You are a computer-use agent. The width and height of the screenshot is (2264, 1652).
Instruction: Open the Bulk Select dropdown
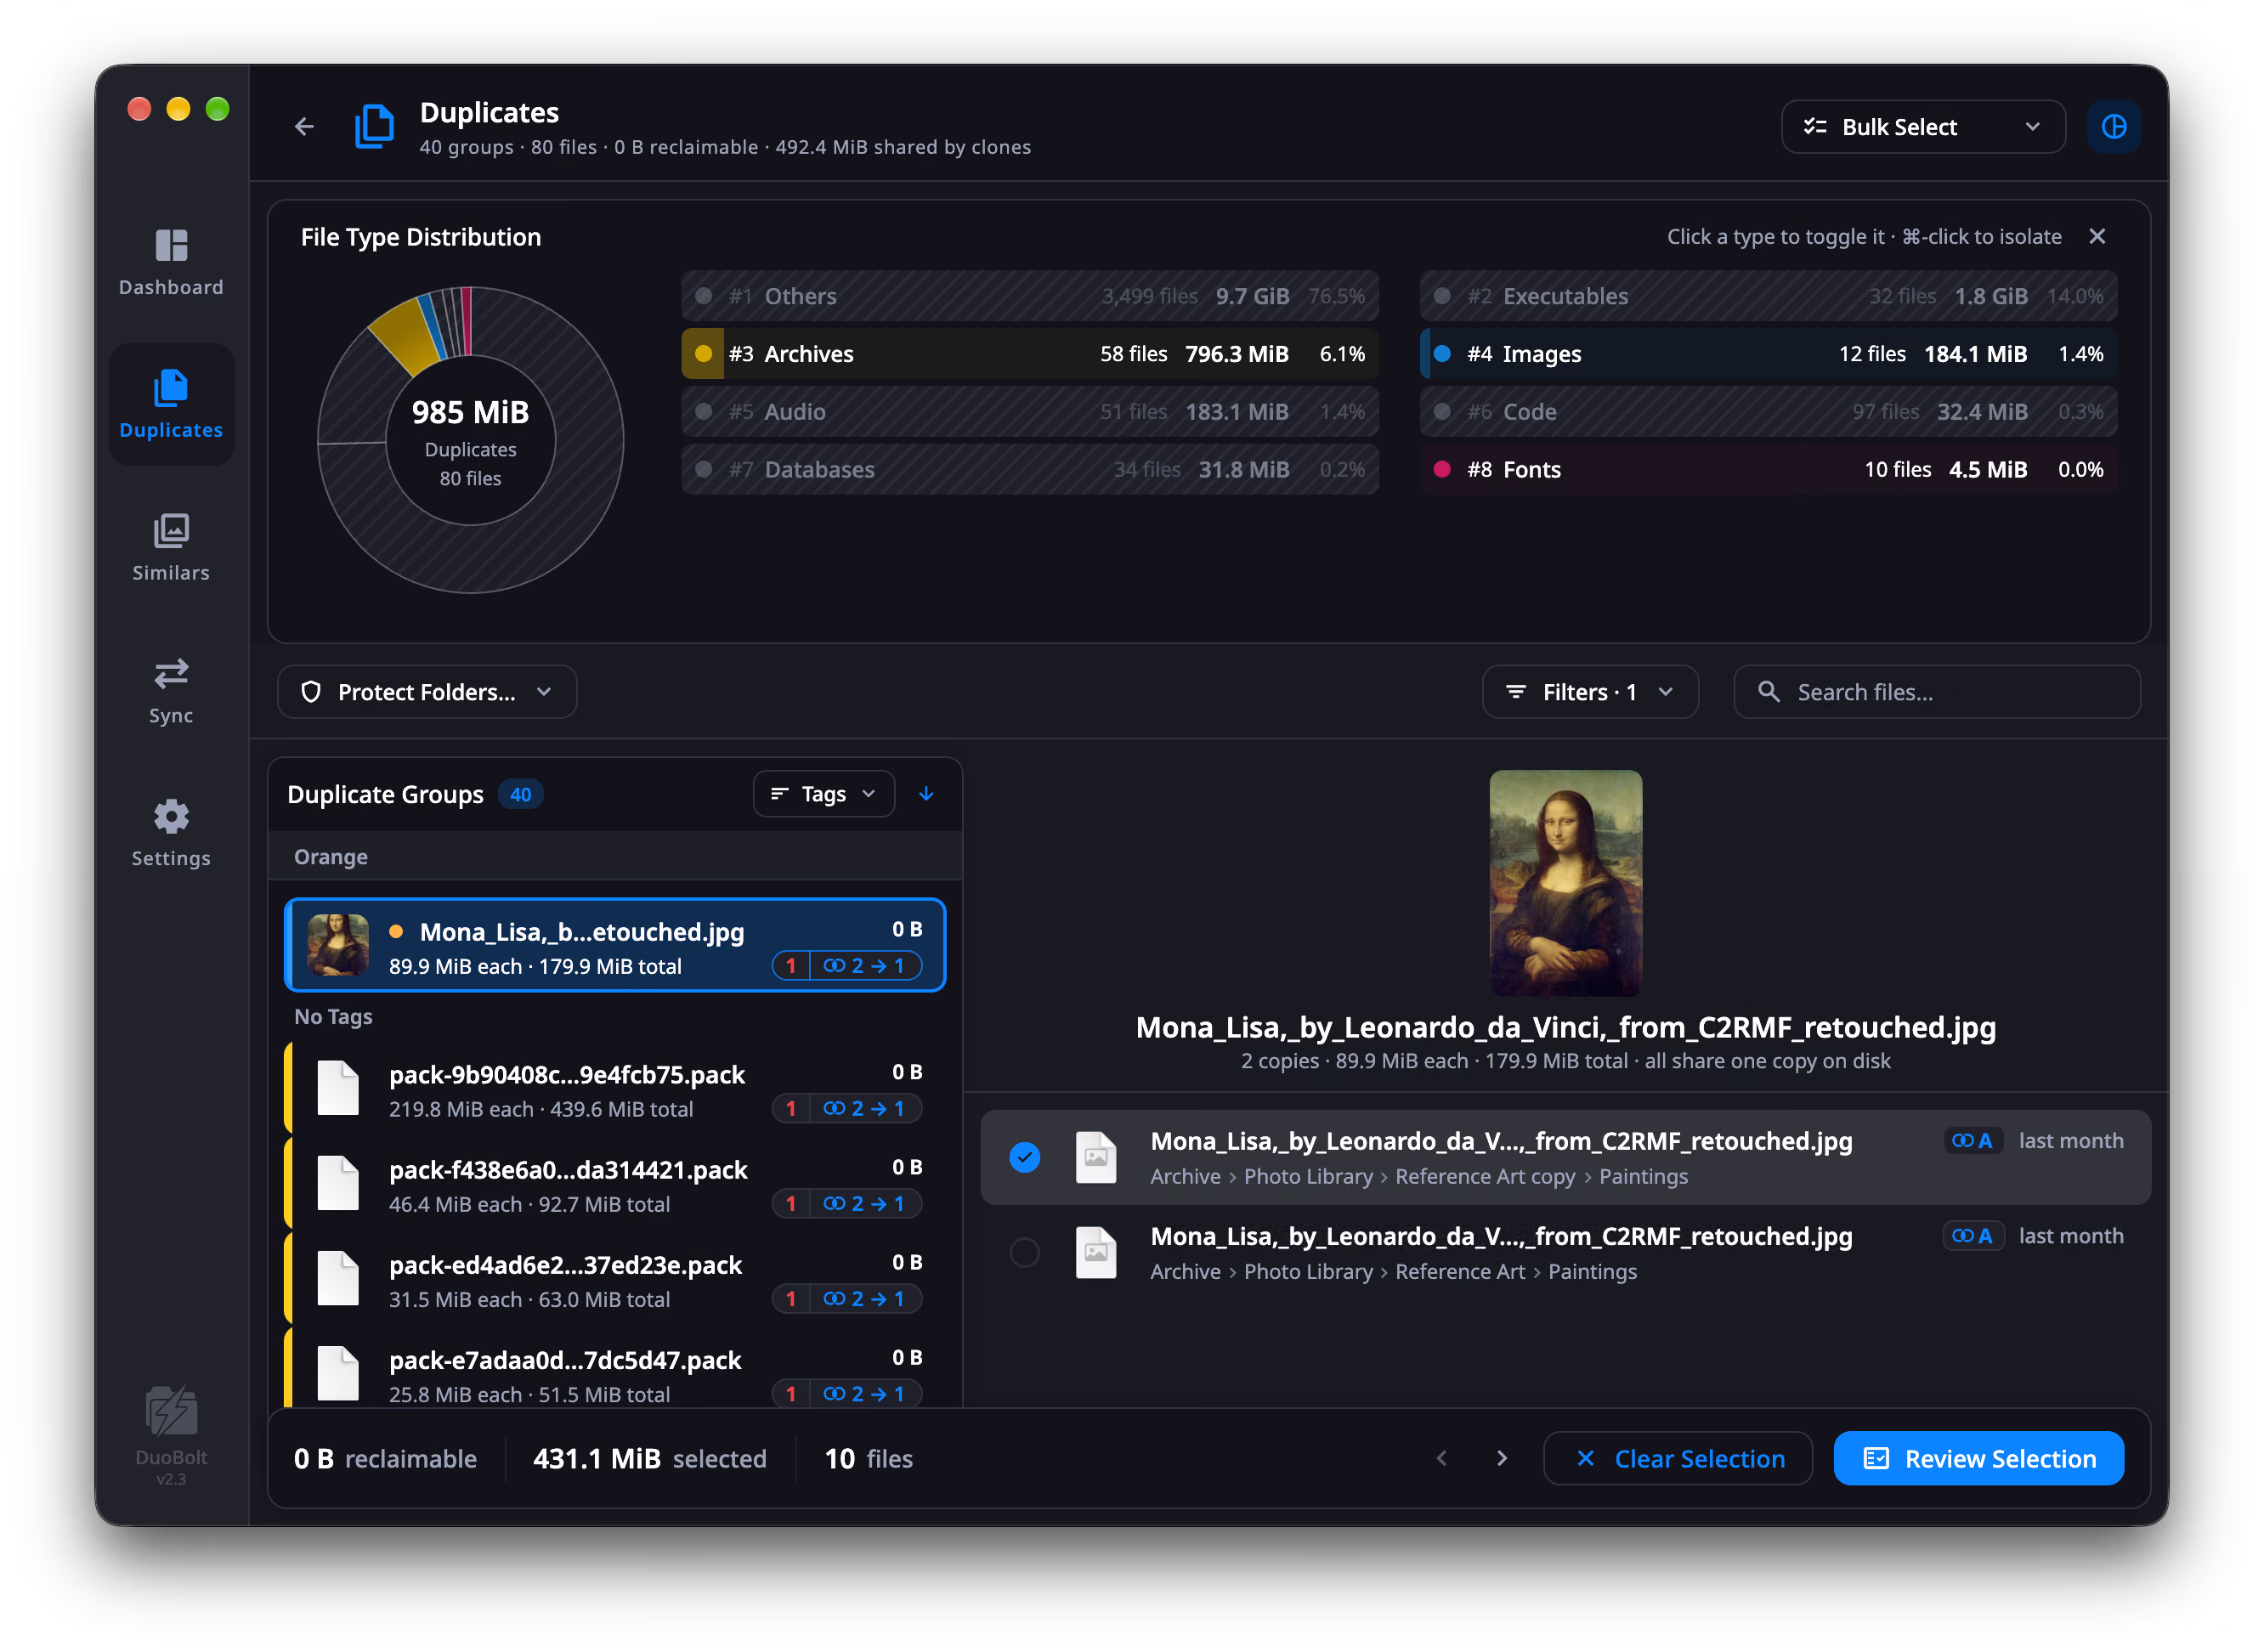[x=1922, y=127]
